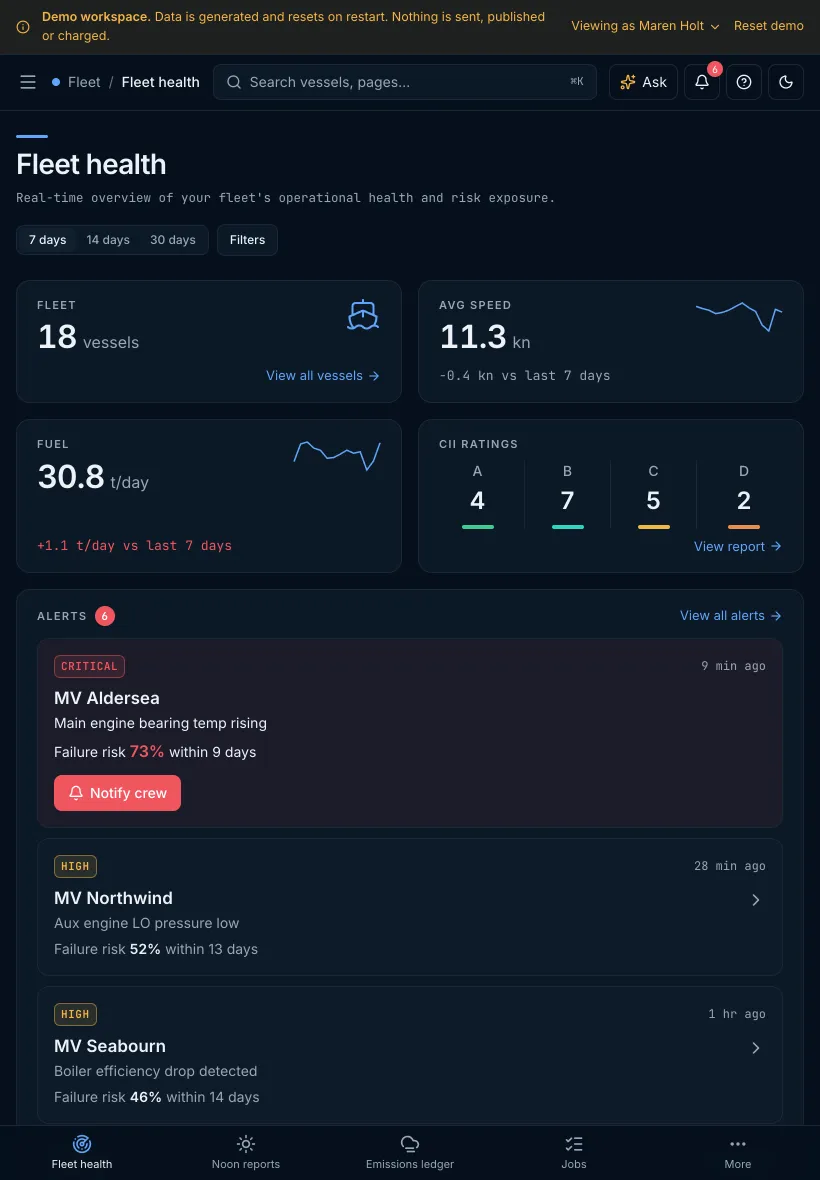The image size is (820, 1180).
Task: Click Search vessels, pages input
Action: click(405, 82)
